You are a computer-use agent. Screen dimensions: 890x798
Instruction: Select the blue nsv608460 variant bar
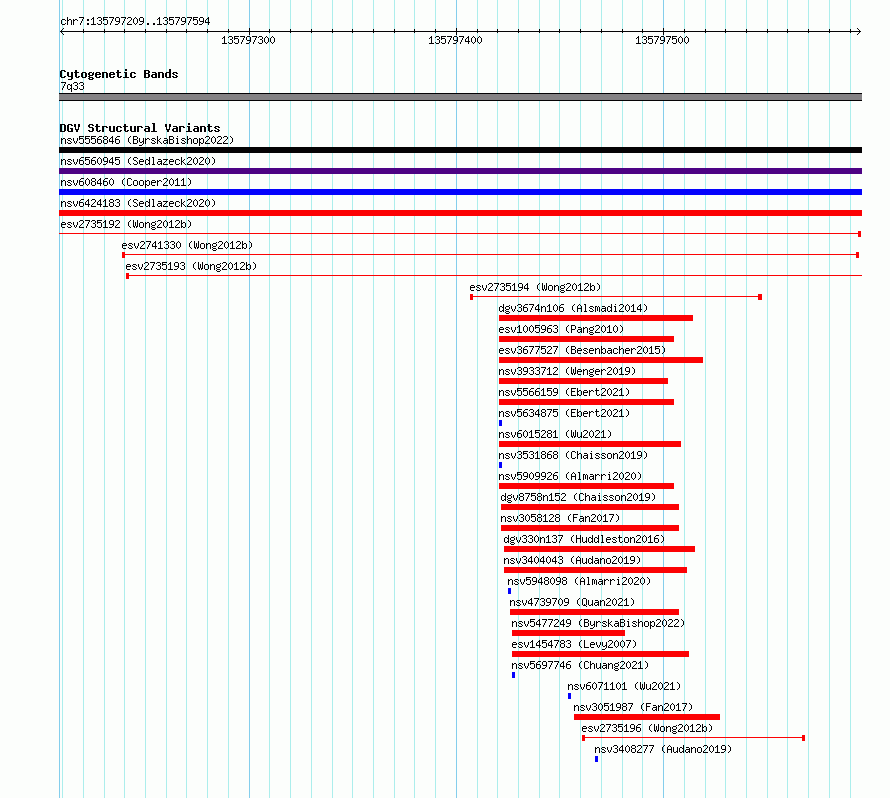460,192
